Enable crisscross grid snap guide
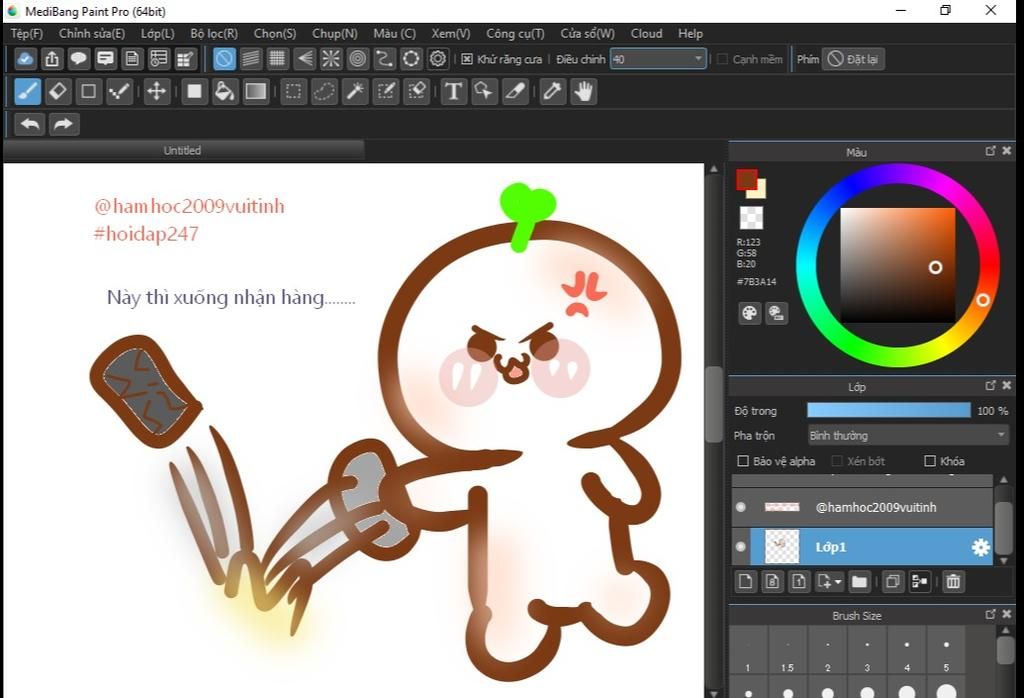 click(278, 59)
